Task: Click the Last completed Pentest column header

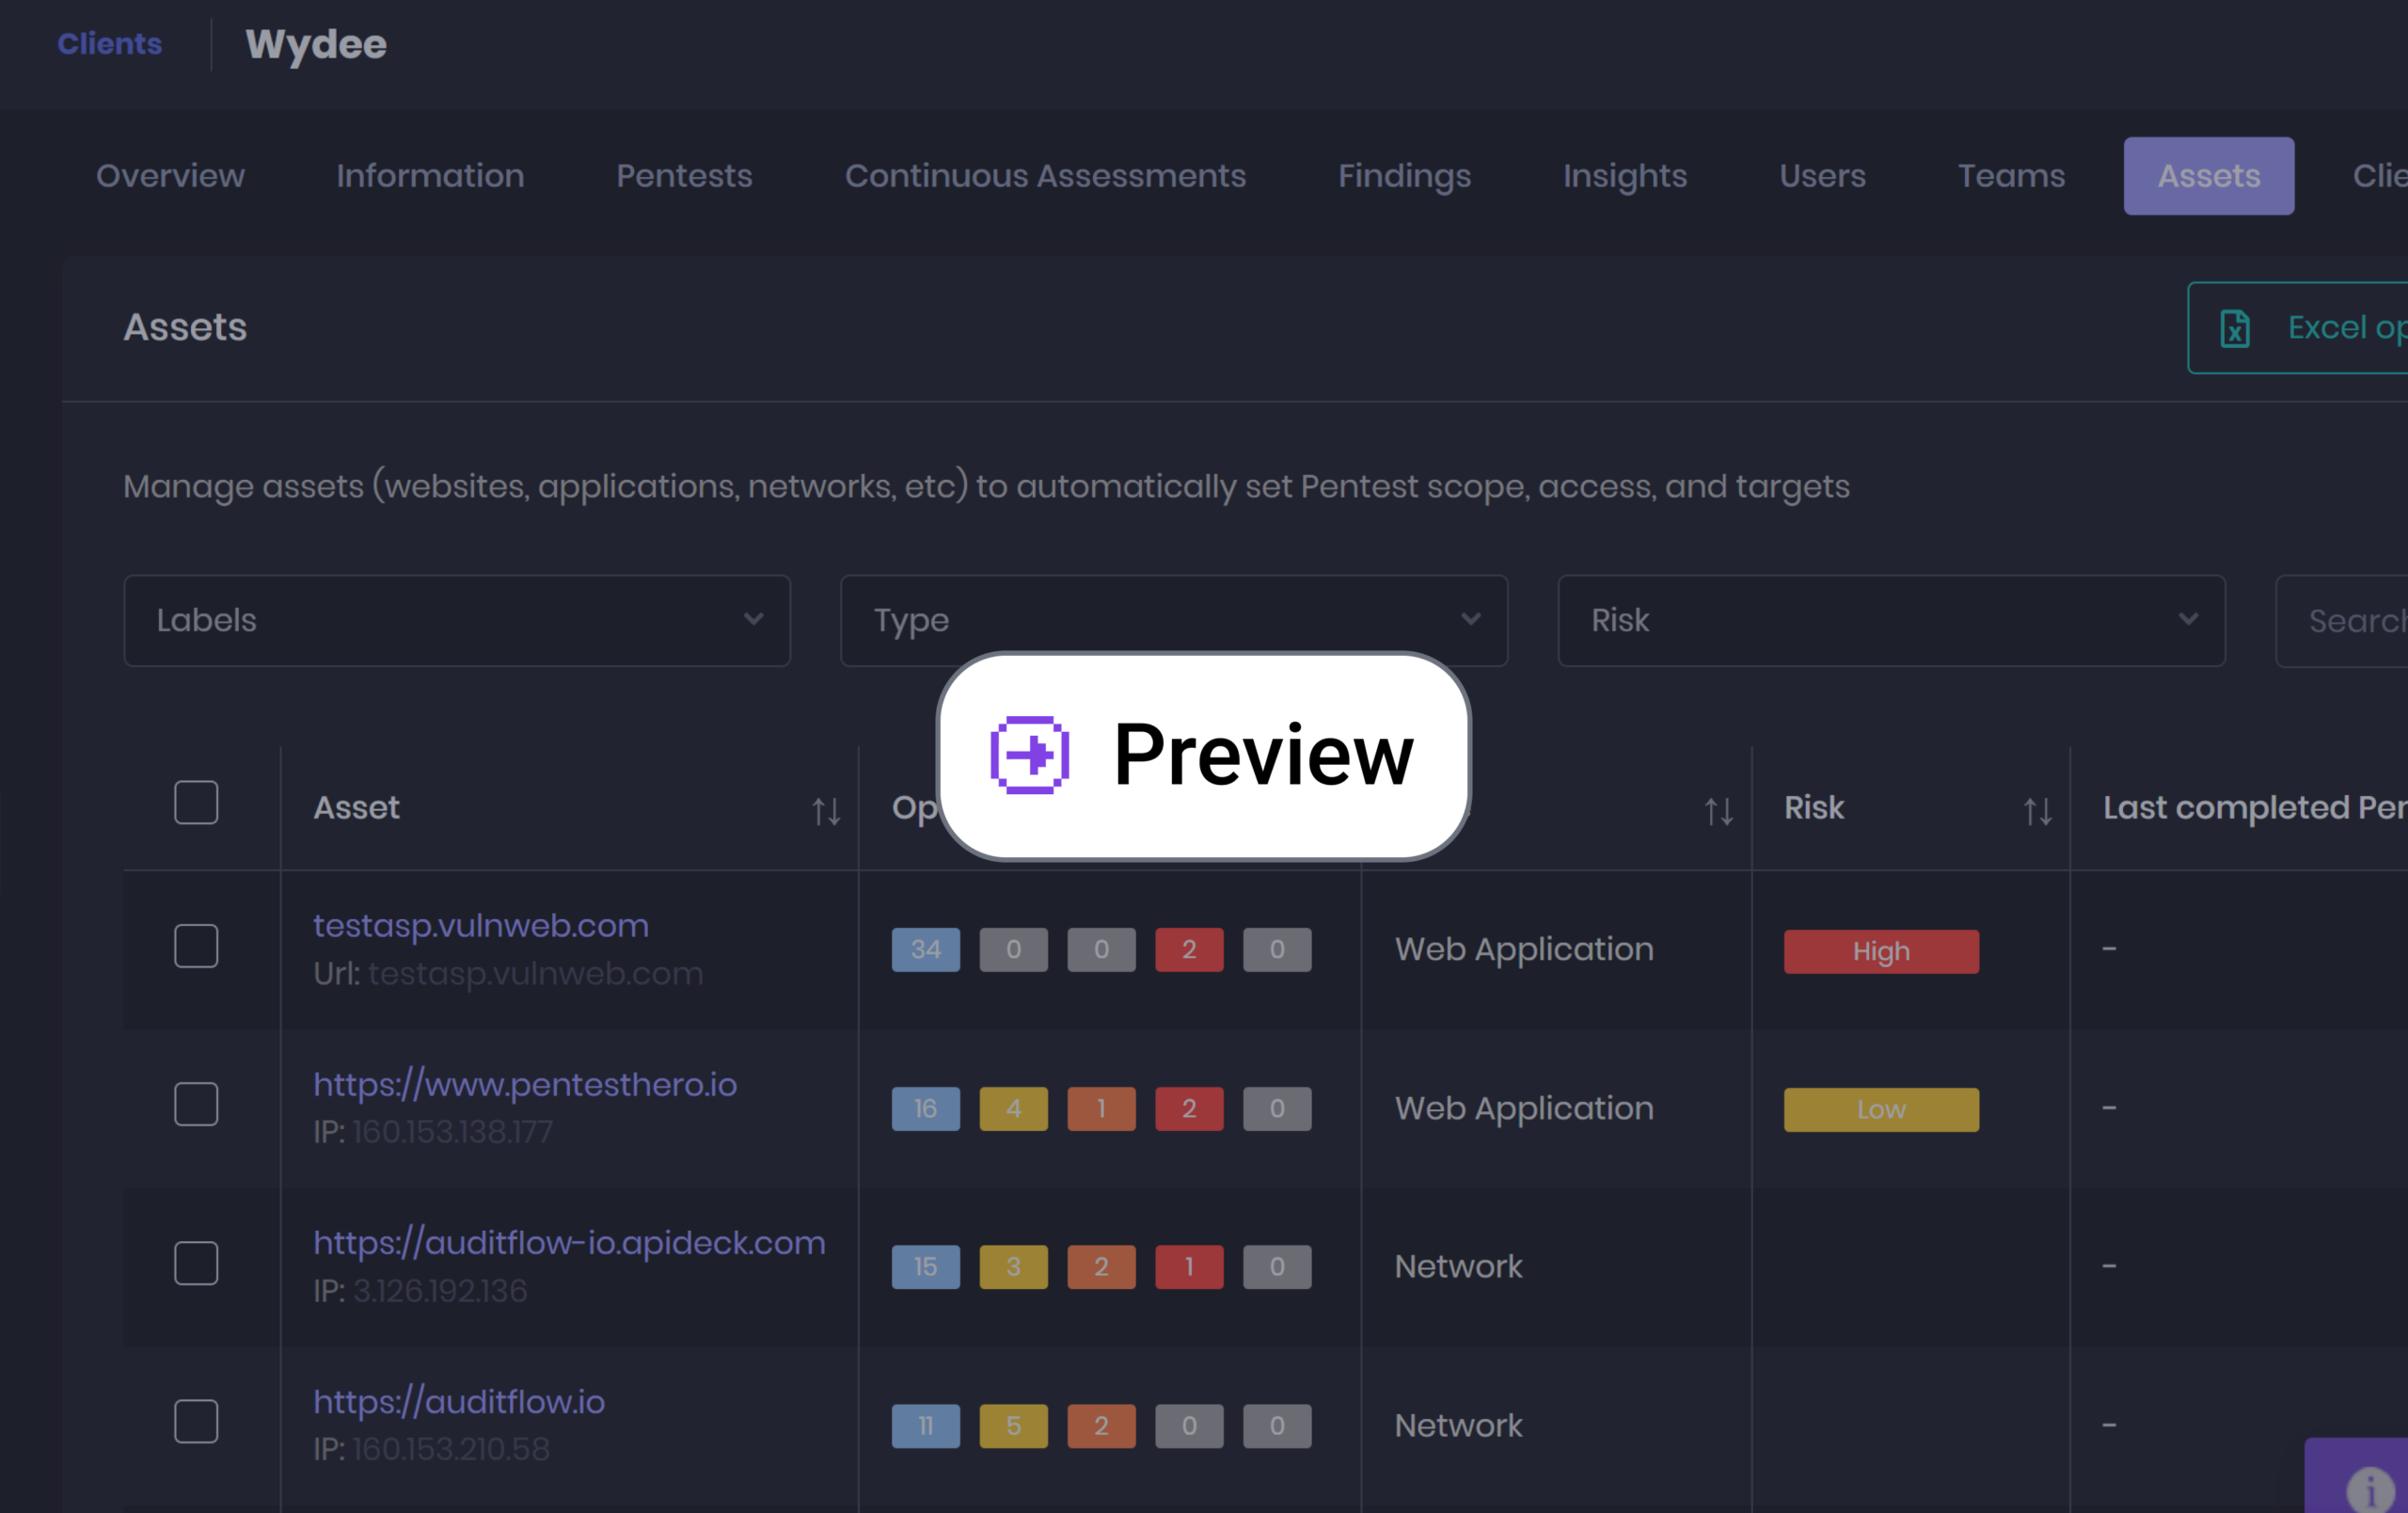Action: coord(2254,808)
